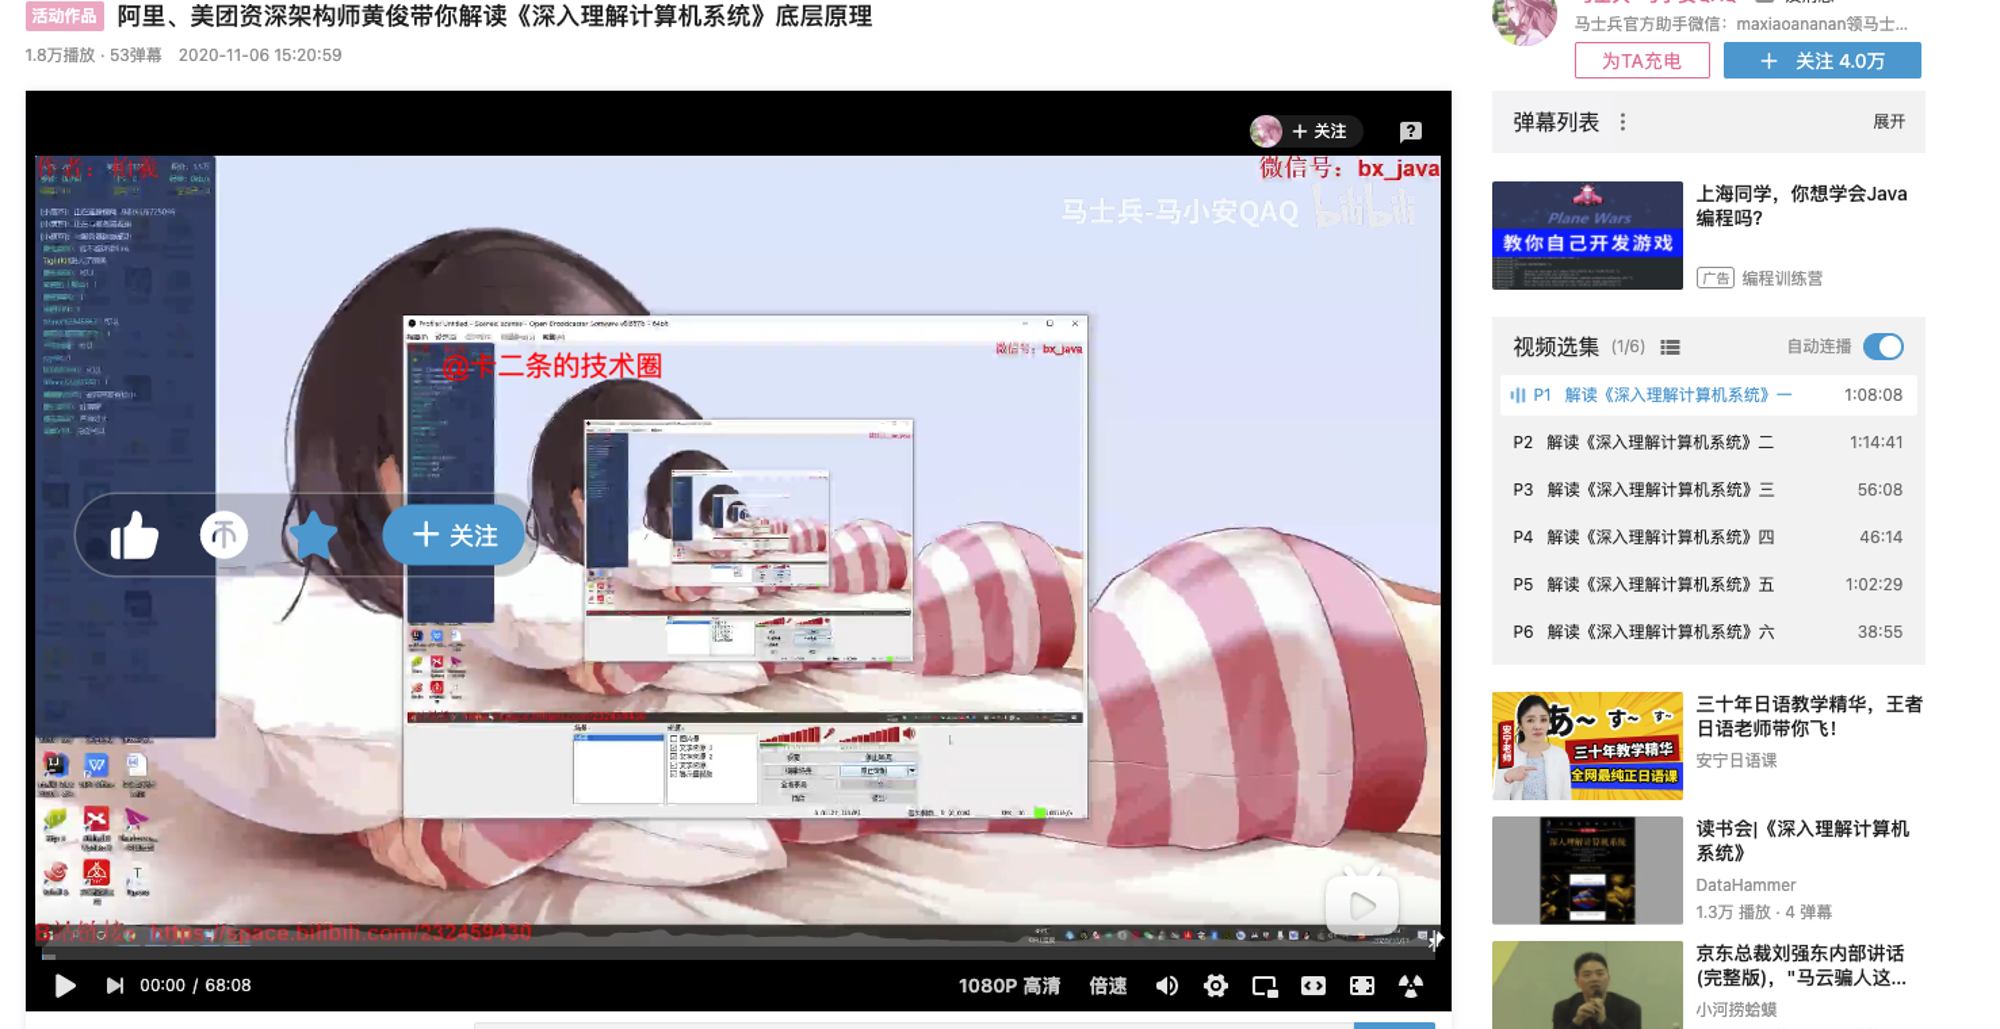Screen dimensions: 2000x1029
Task: Click the small 关注 button in the player's top corner
Action: pos(1319,131)
